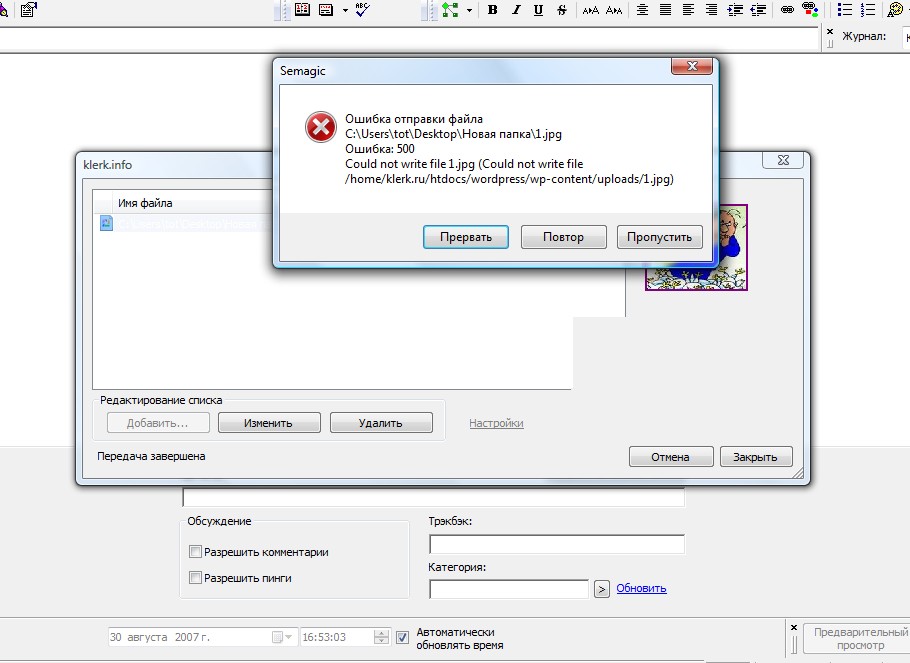Run the ABC spell check tool
The width and height of the screenshot is (910, 663).
click(x=363, y=9)
